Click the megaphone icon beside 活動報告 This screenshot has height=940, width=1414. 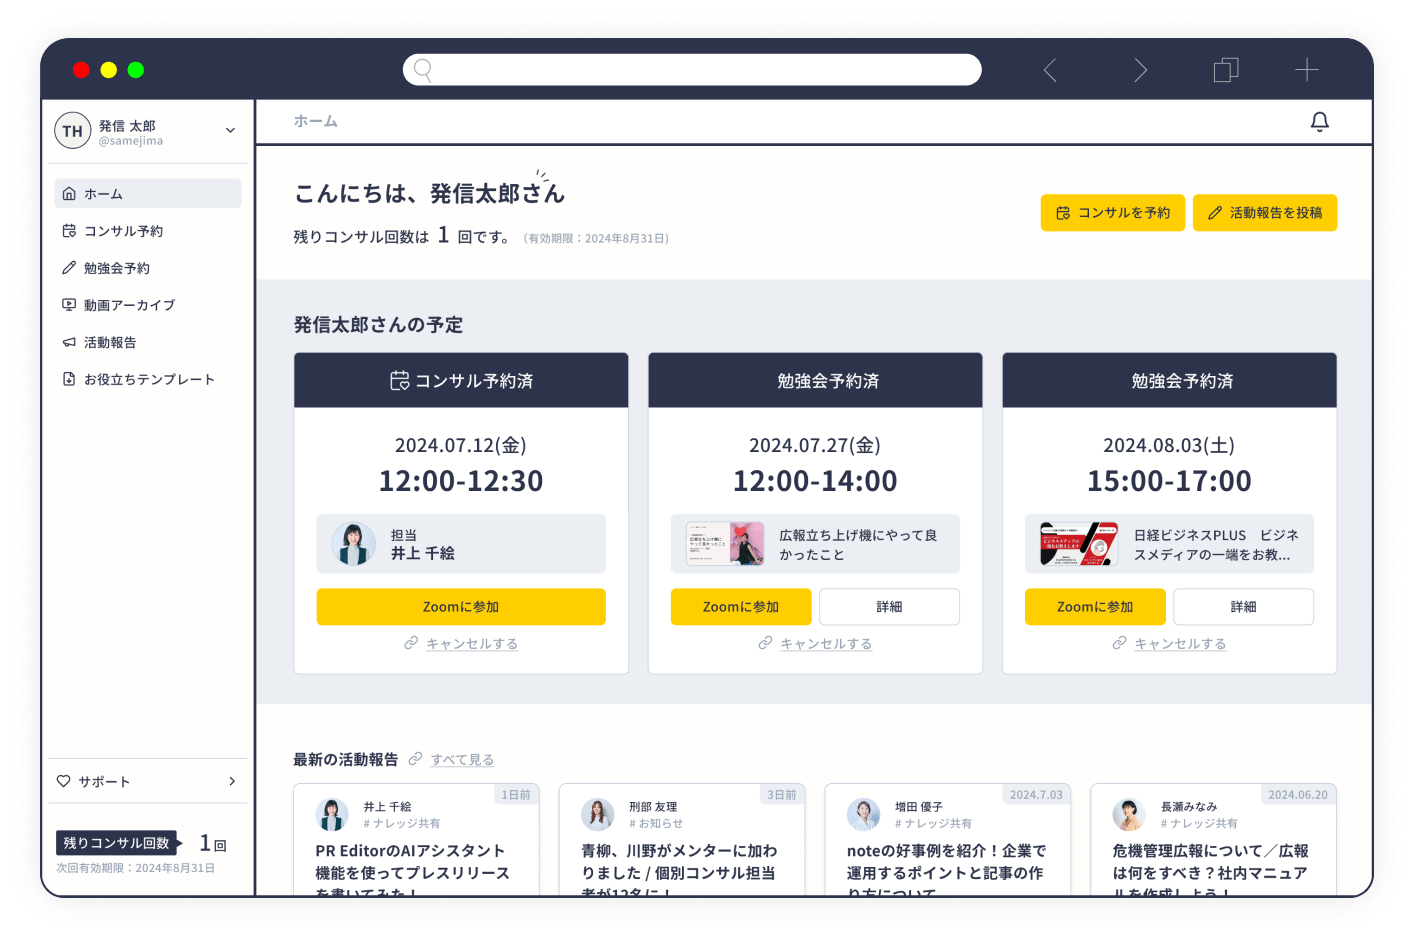tap(69, 342)
